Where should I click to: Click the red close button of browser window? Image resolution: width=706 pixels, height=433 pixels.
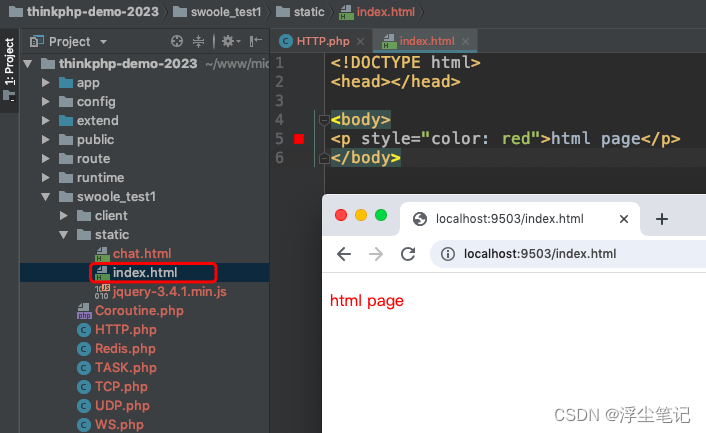tap(341, 215)
